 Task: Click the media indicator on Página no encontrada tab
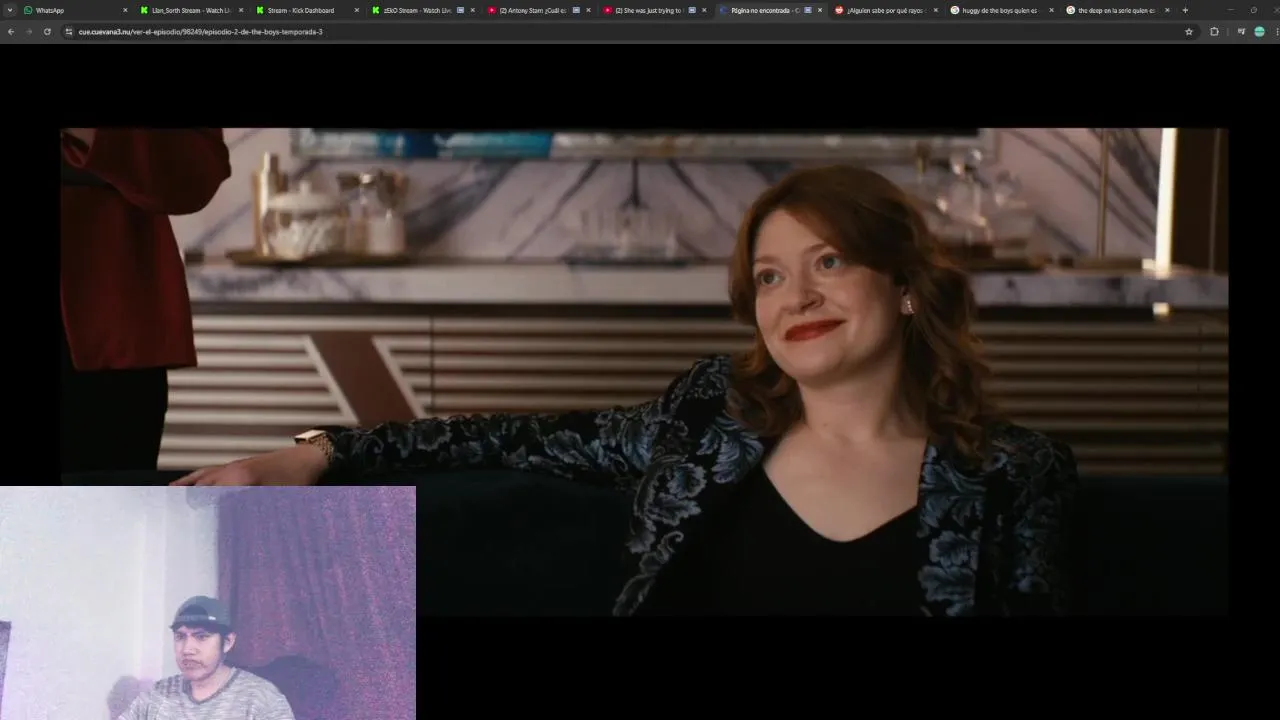[x=808, y=10]
